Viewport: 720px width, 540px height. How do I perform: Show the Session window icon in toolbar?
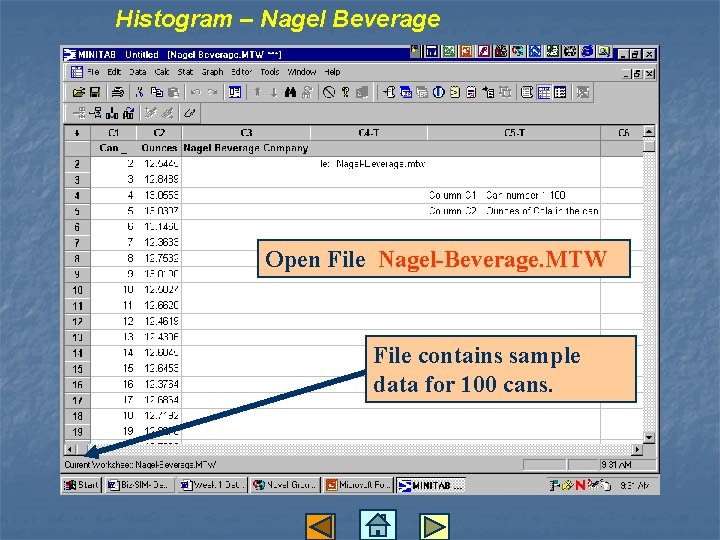[389, 92]
